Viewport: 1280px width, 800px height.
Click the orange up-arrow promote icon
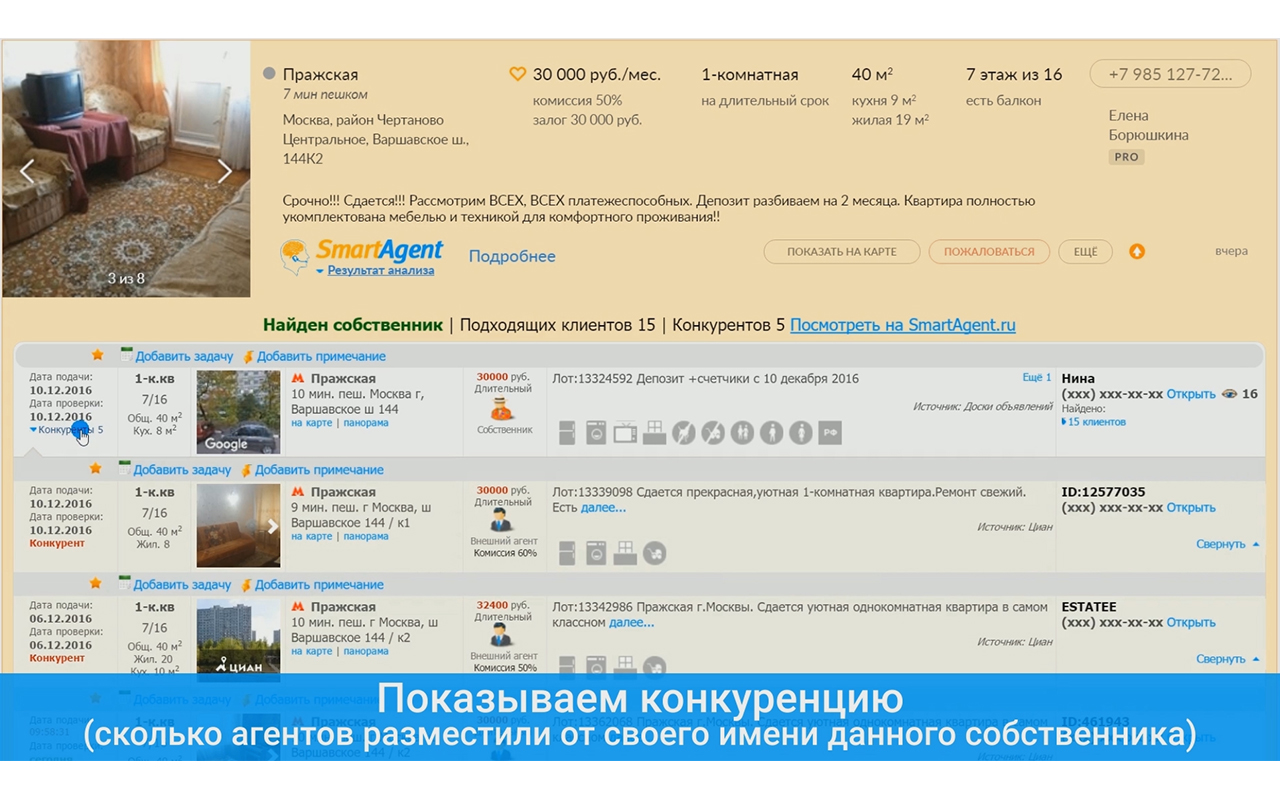pos(1137,251)
